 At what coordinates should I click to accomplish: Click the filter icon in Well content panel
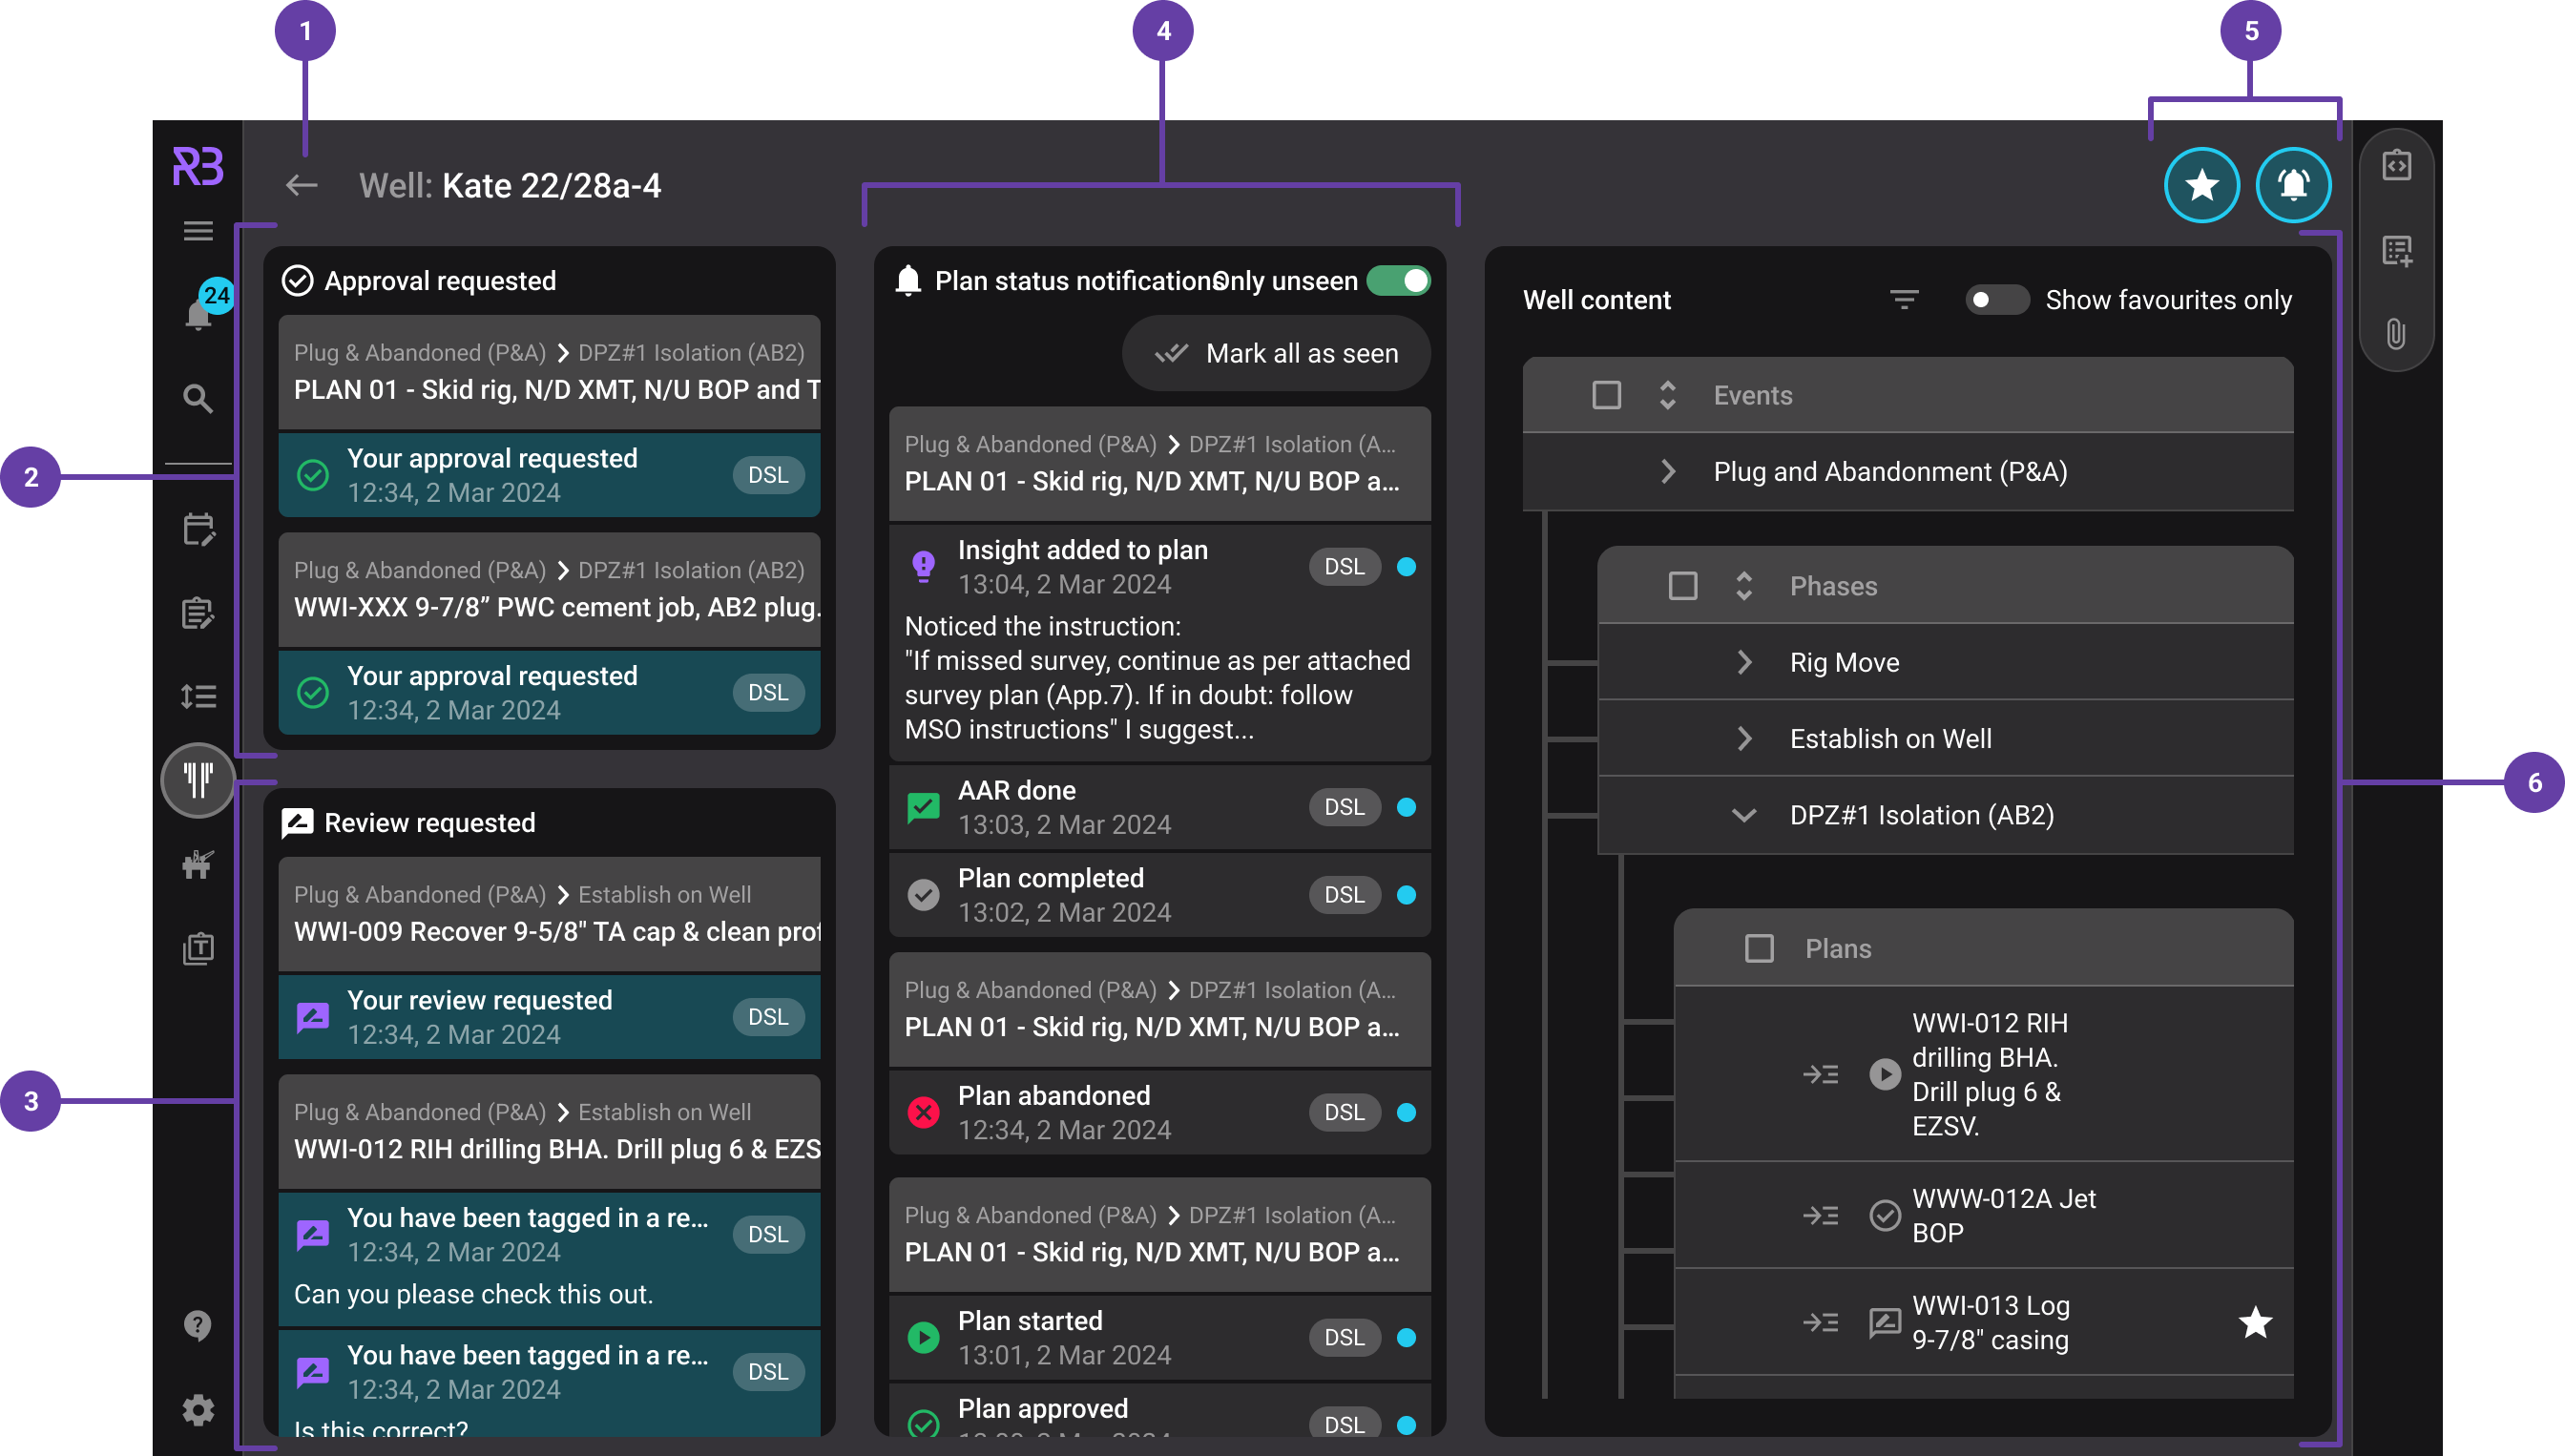(1904, 300)
